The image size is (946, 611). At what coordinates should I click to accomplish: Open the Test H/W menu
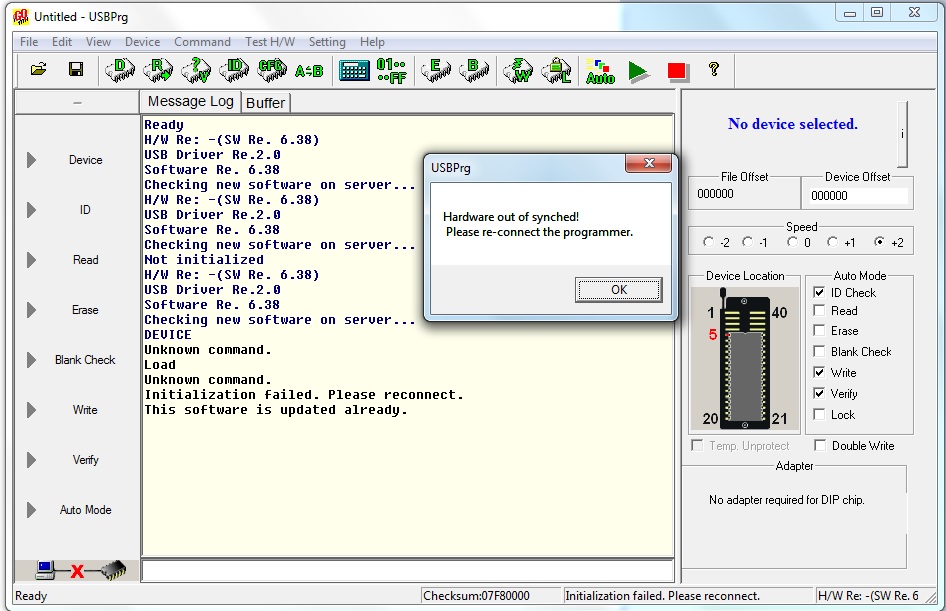(269, 42)
